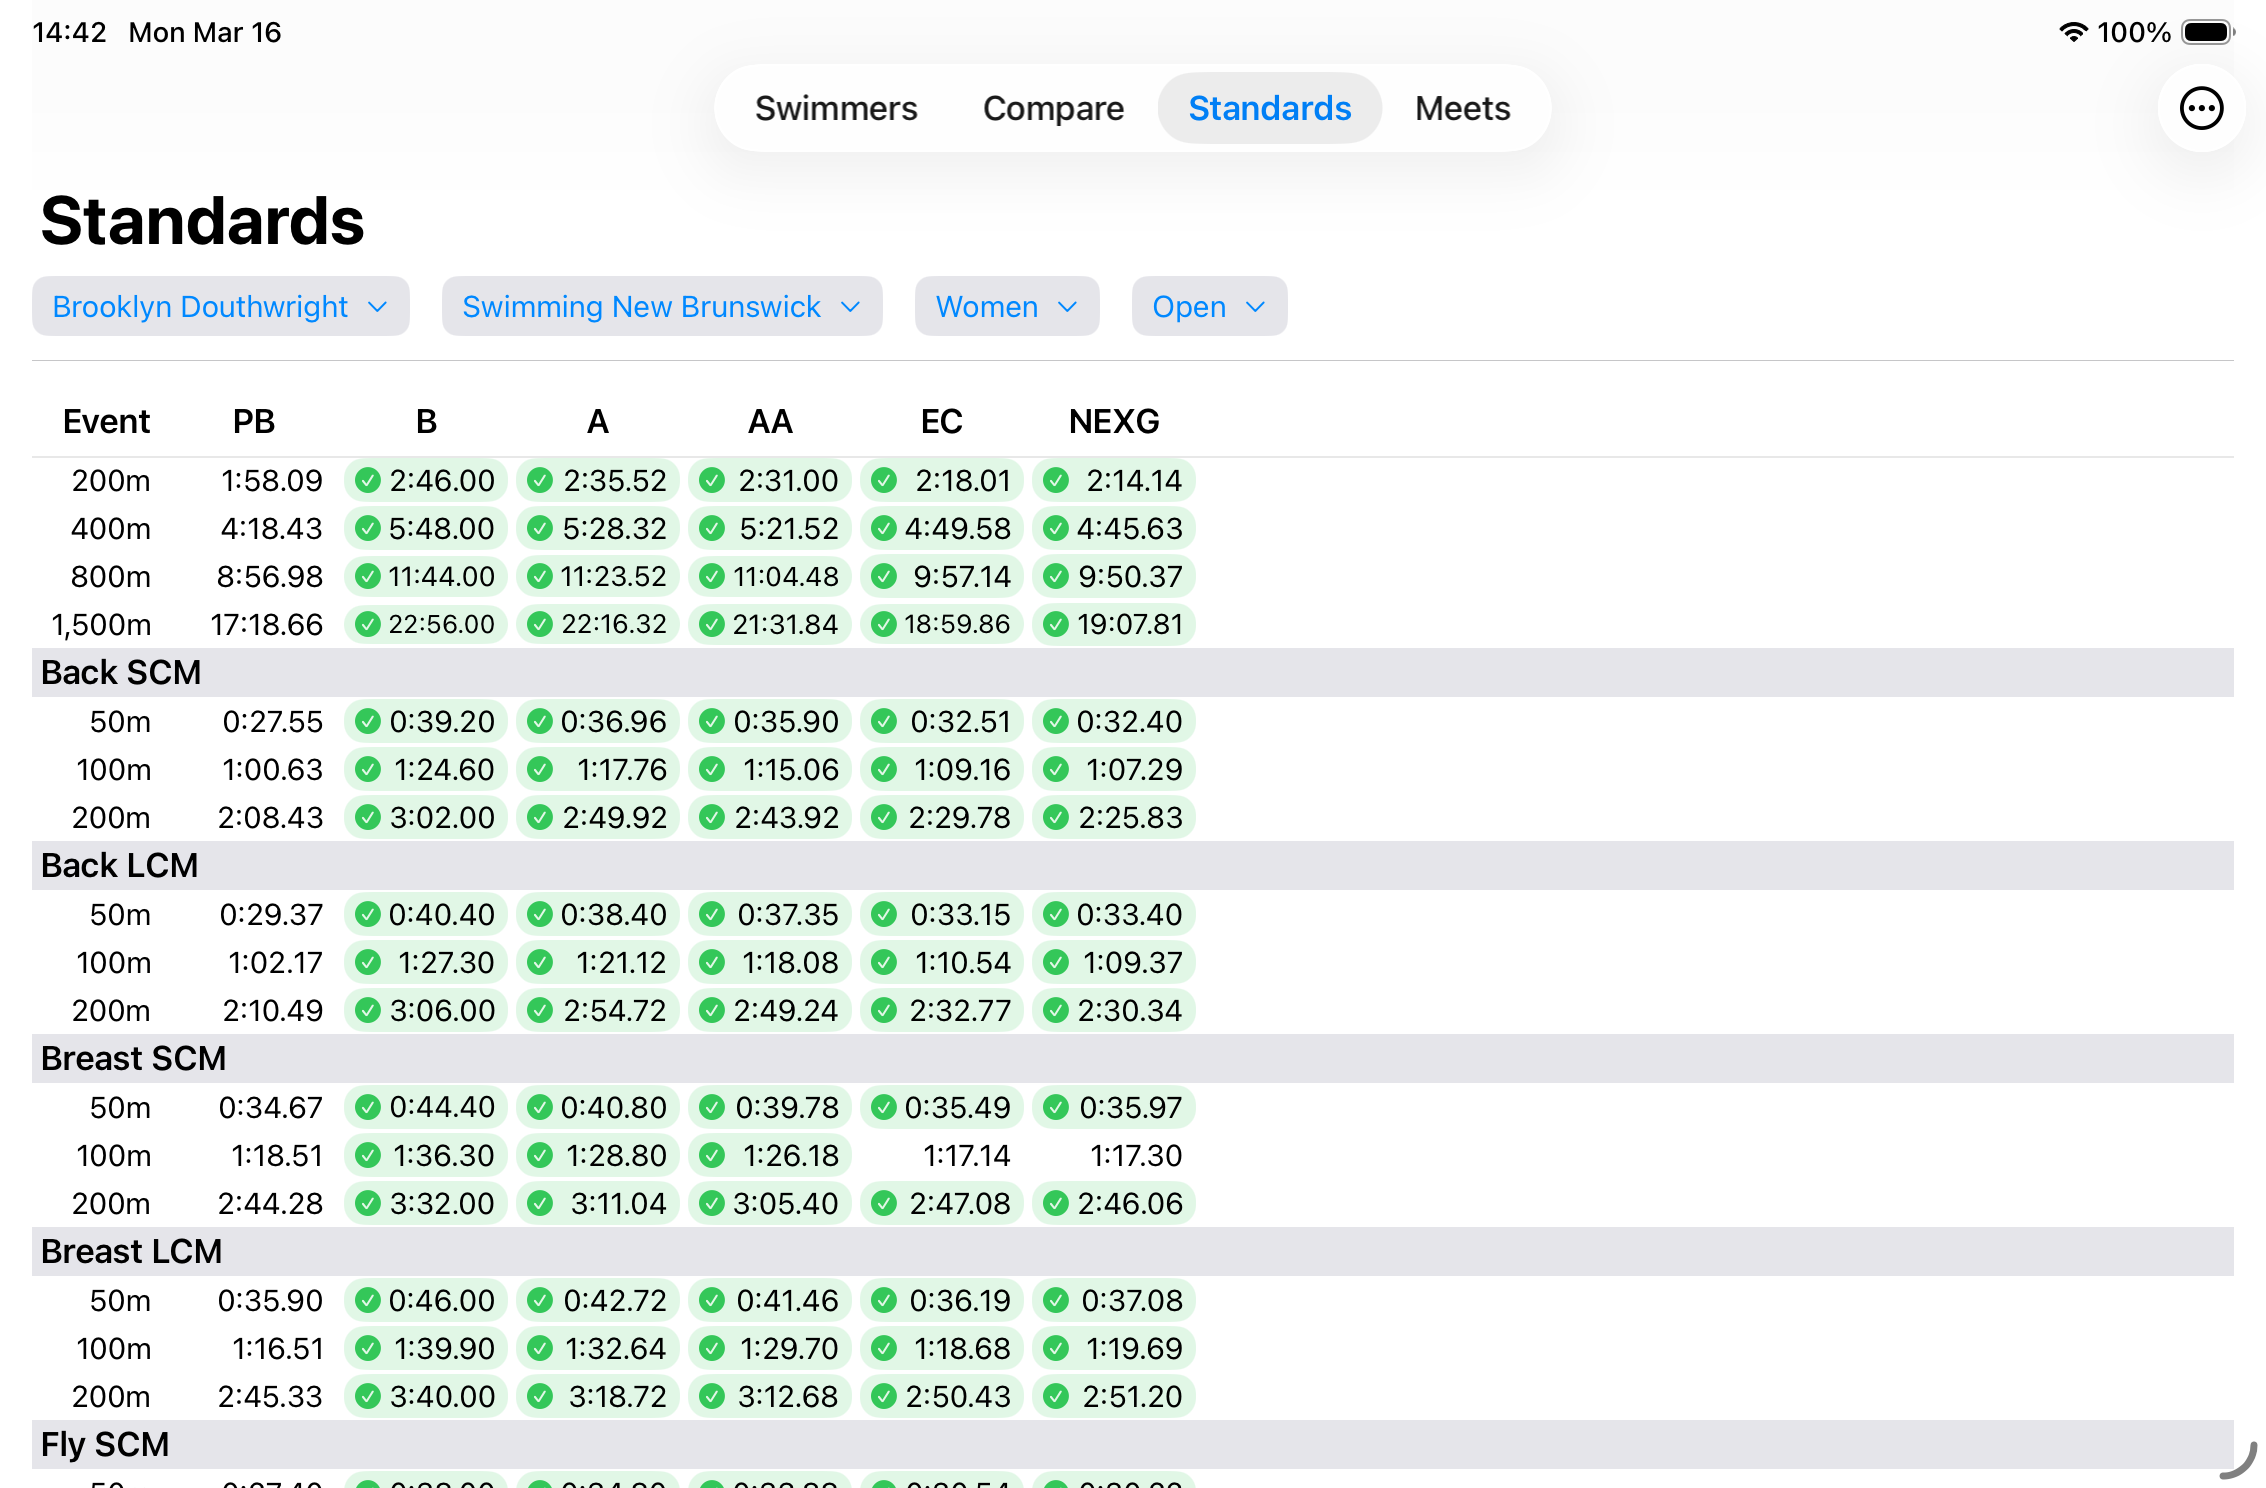Screen dimensions: 2266x1488
Task: Go to the Meets tab
Action: [x=1462, y=108]
